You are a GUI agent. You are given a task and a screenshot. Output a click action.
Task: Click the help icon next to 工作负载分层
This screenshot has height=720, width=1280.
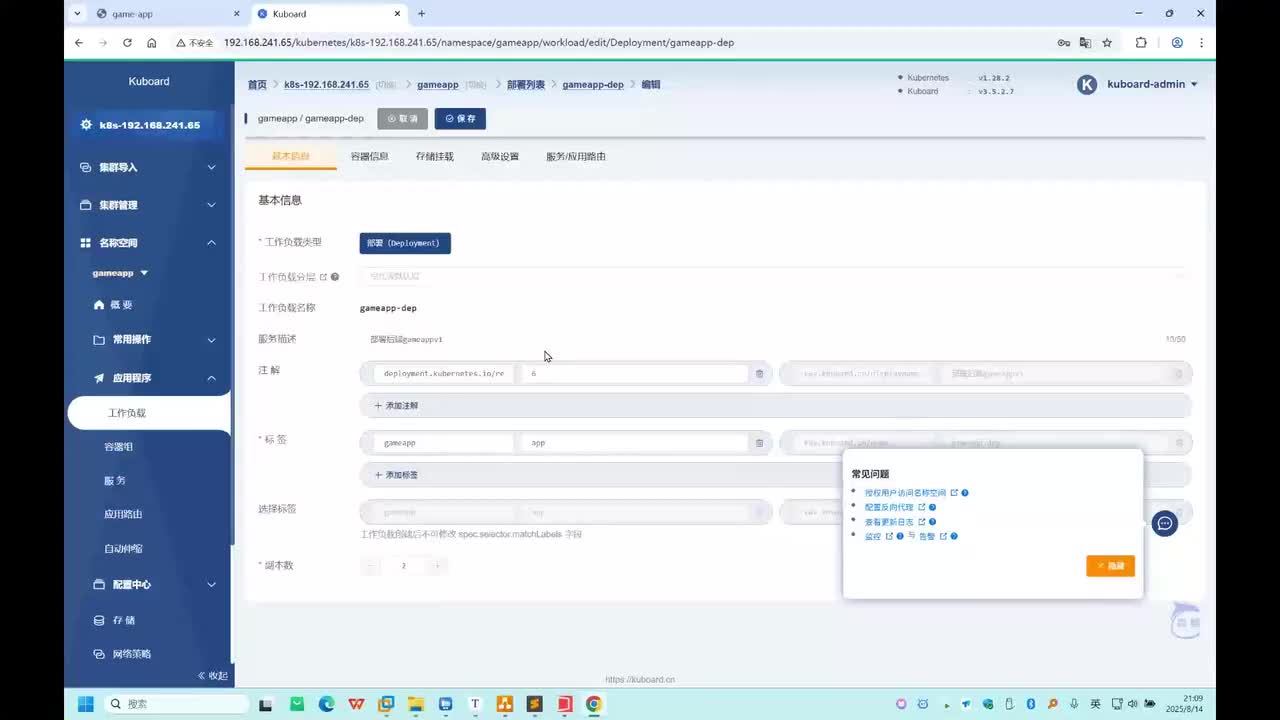pos(335,277)
